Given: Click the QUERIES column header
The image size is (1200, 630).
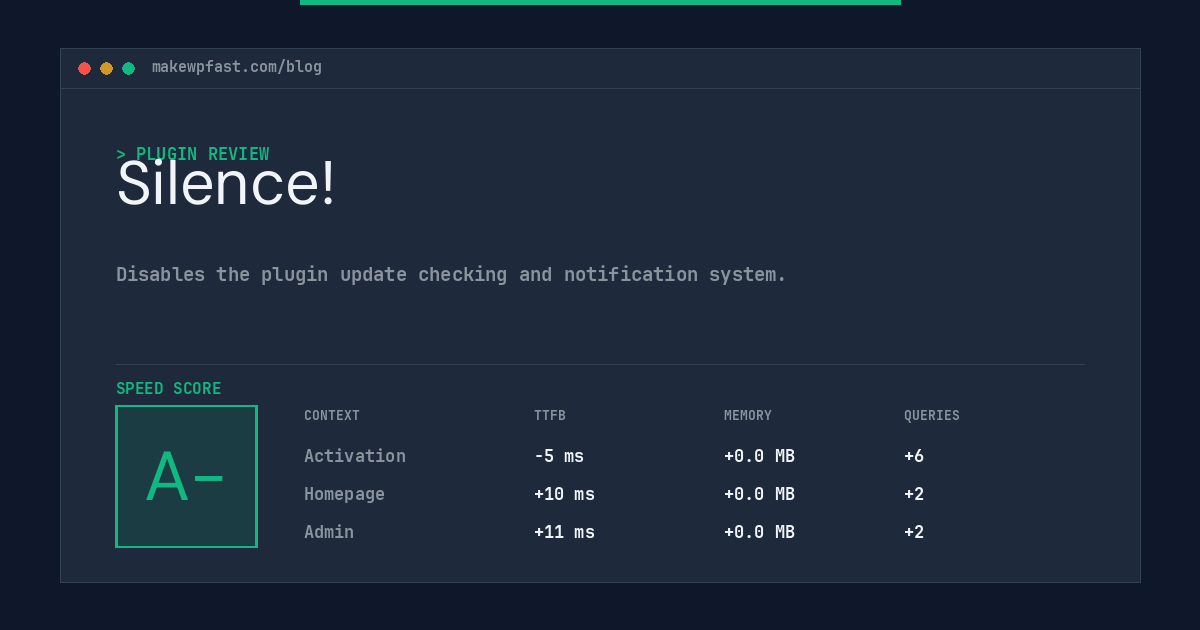Looking at the screenshot, I should [932, 415].
